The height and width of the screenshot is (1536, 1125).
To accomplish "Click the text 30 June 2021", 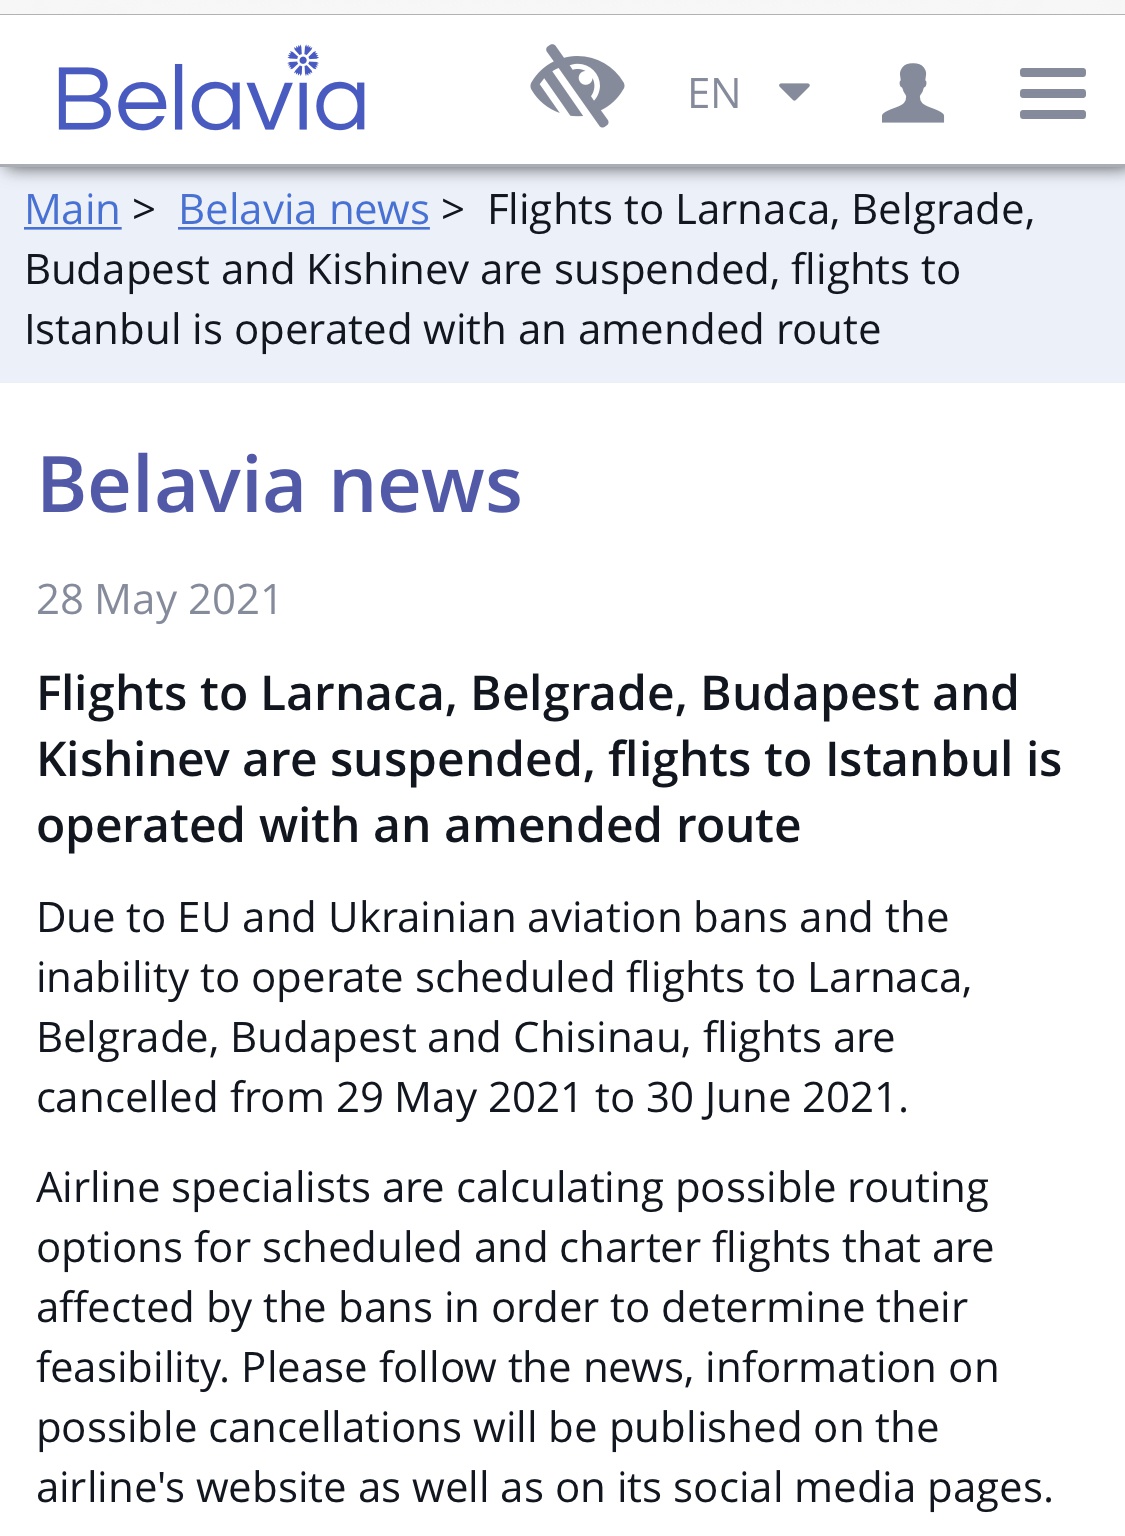I will pyautogui.click(x=771, y=1098).
